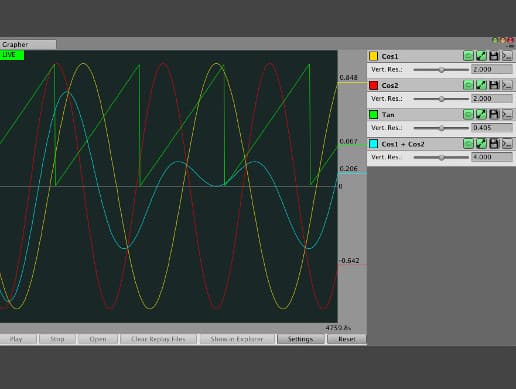The width and height of the screenshot is (516, 389).
Task: Click the Cos1 + Cos2 Vert. Res. field 4.000
Action: pos(492,157)
